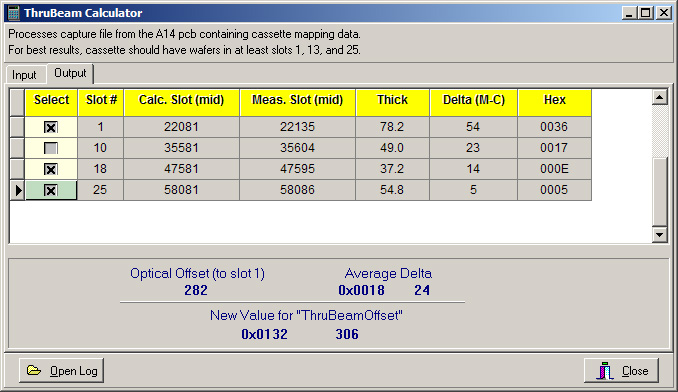Screen dimensions: 678x392
Task: Click new ThruBeamOffset hex value 0x0132
Action: [x=264, y=335]
